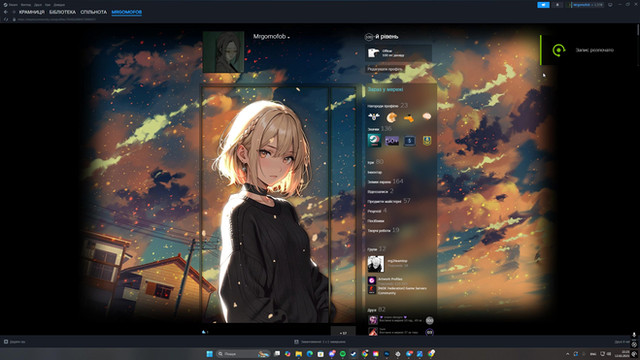This screenshot has width=640, height=360.
Task: Open the notifications bell in title bar
Action: [558, 5]
